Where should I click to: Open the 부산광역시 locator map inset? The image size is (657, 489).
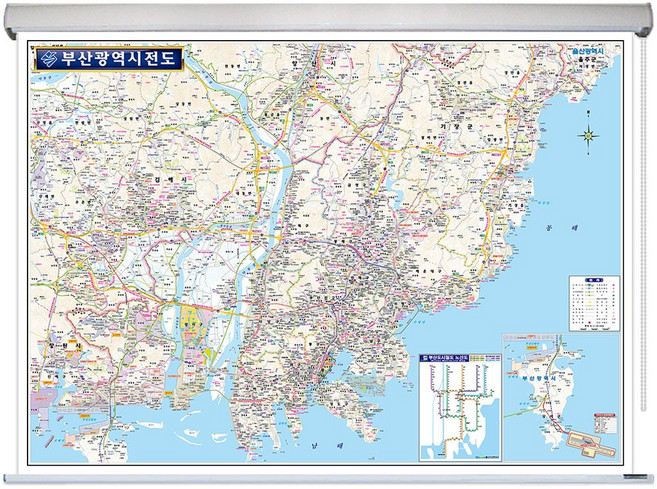coord(561,397)
